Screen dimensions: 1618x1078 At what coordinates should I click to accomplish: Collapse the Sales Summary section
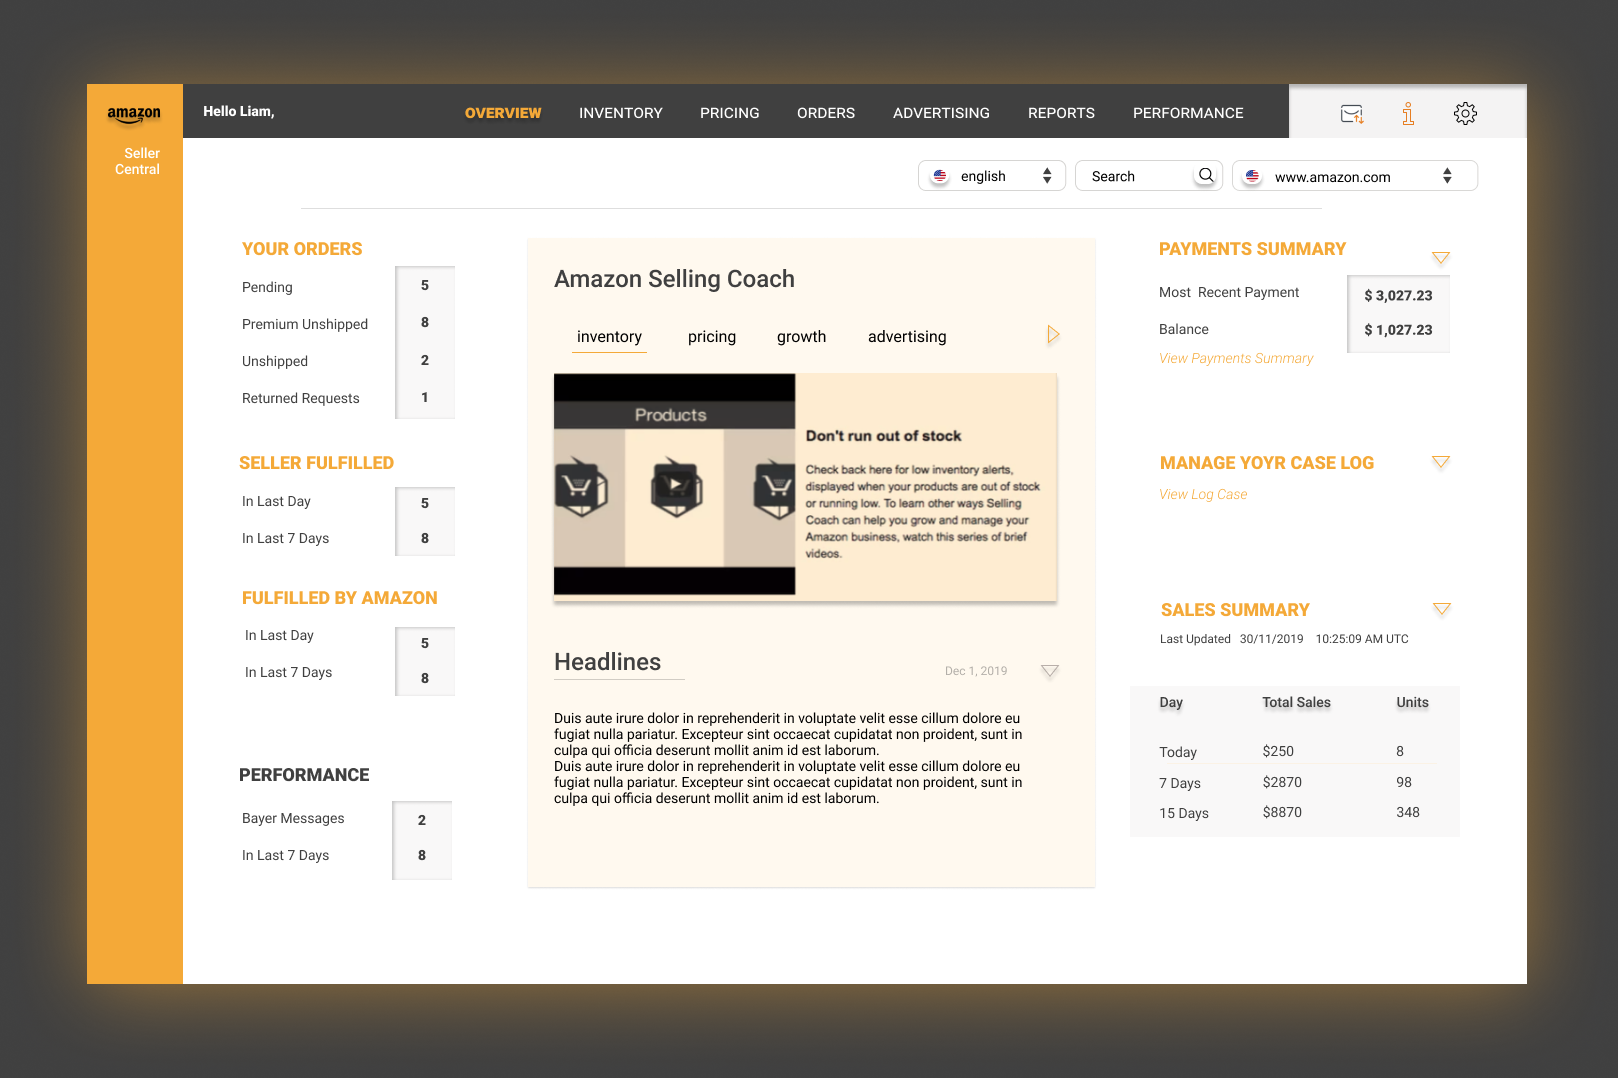coord(1442,609)
